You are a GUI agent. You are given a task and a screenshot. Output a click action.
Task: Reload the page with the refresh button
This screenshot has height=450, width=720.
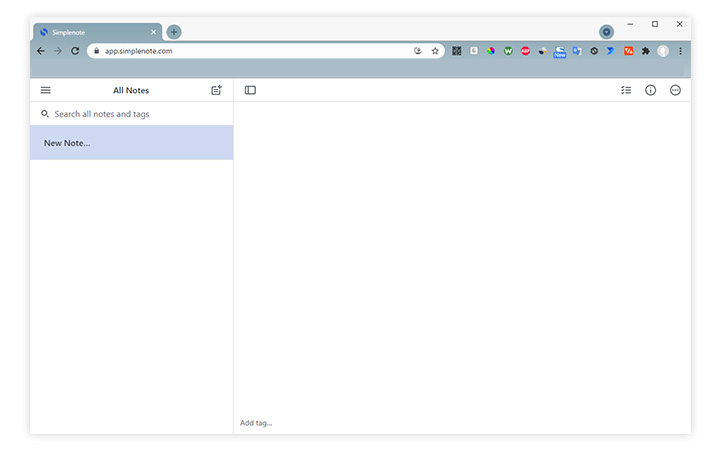coord(75,51)
